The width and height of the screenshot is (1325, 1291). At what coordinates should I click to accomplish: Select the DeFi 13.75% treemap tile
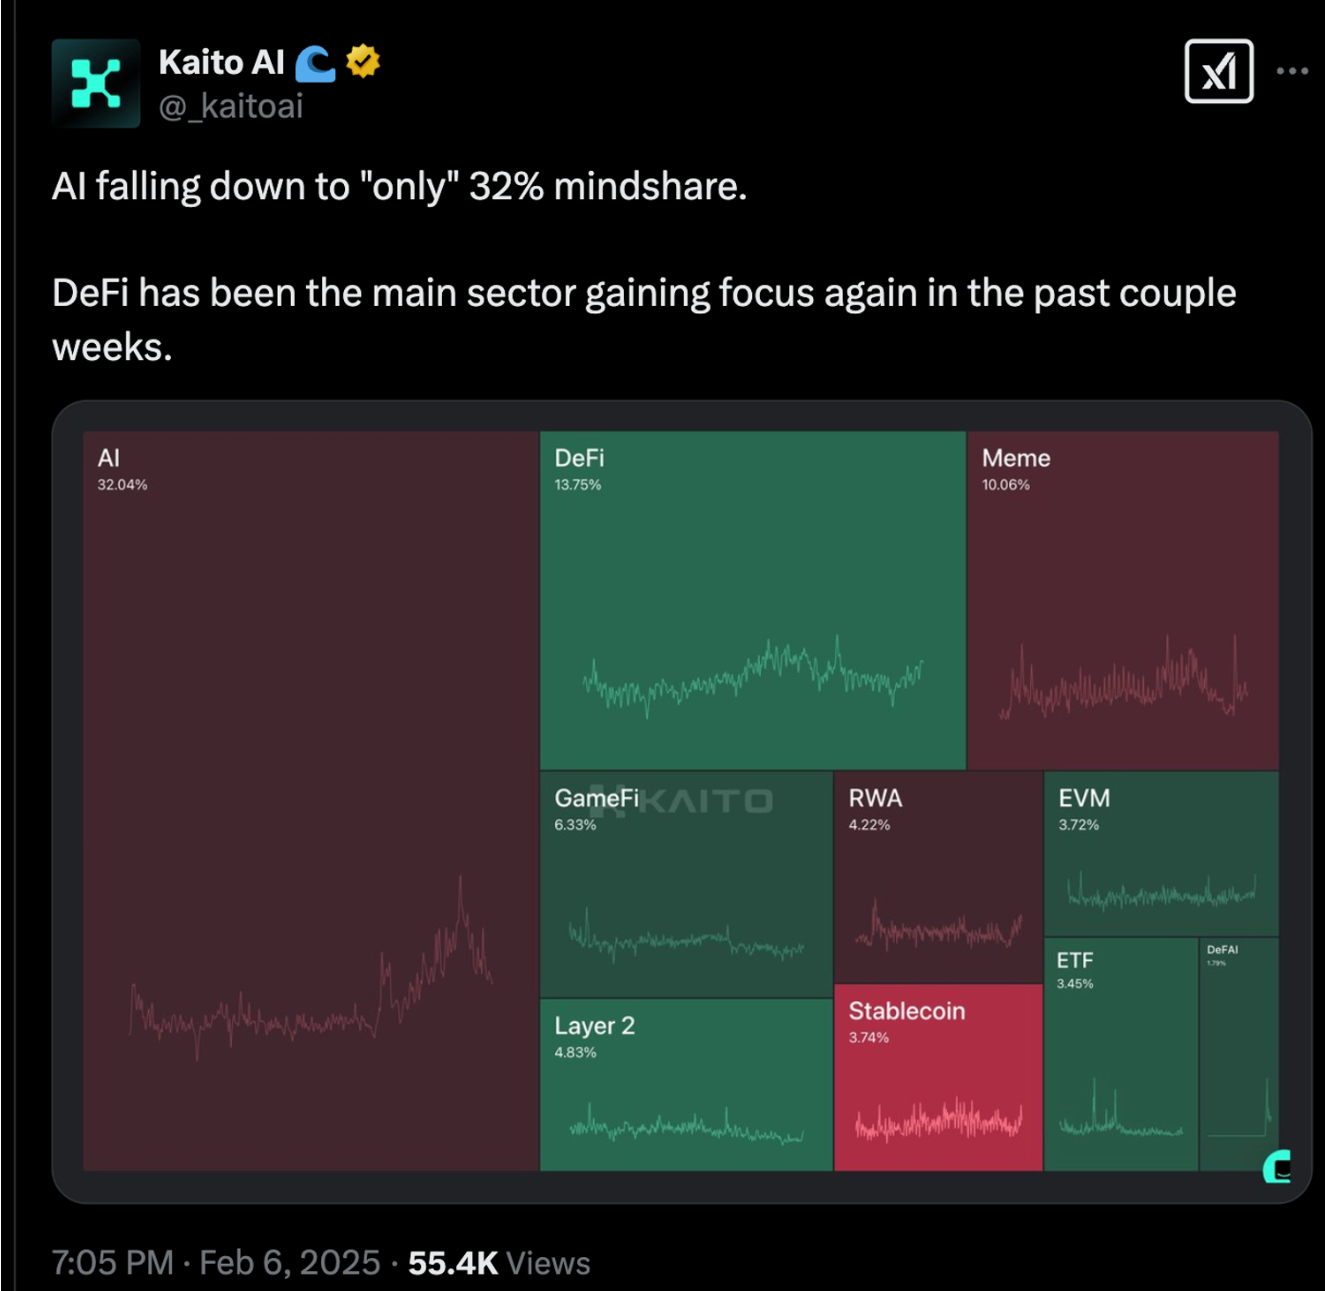click(x=752, y=600)
